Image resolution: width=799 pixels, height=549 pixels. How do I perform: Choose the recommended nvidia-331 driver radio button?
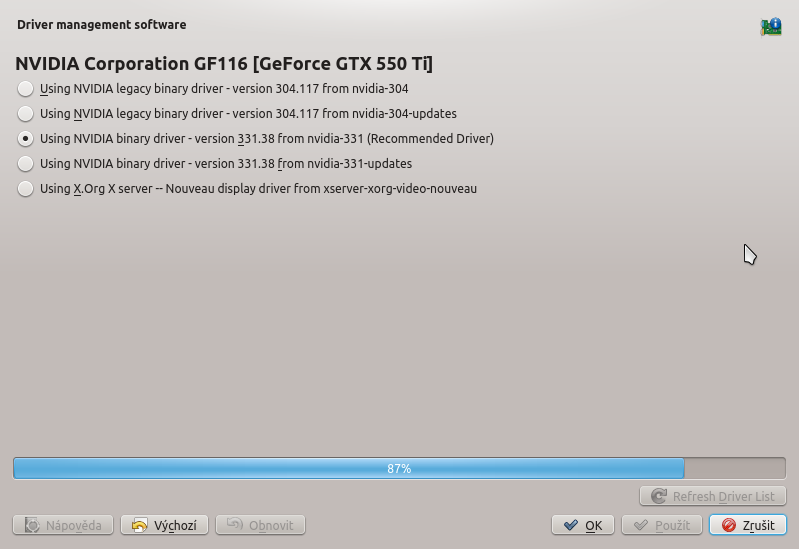(25, 139)
